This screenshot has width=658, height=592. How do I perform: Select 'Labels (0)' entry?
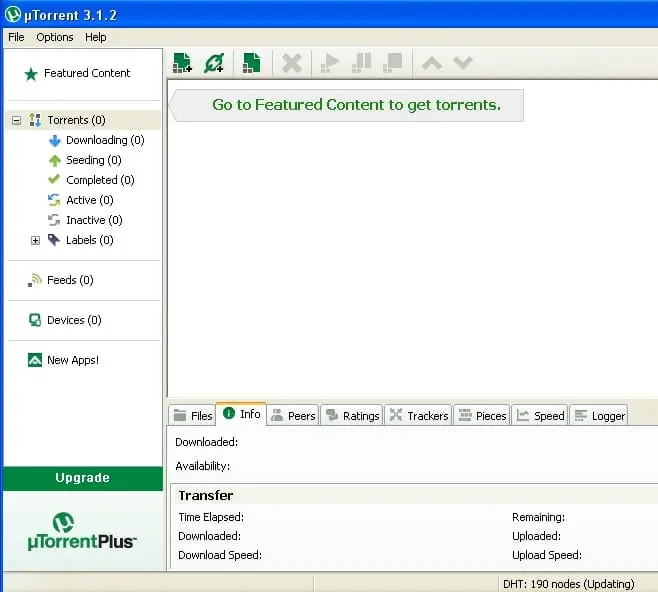pos(90,240)
